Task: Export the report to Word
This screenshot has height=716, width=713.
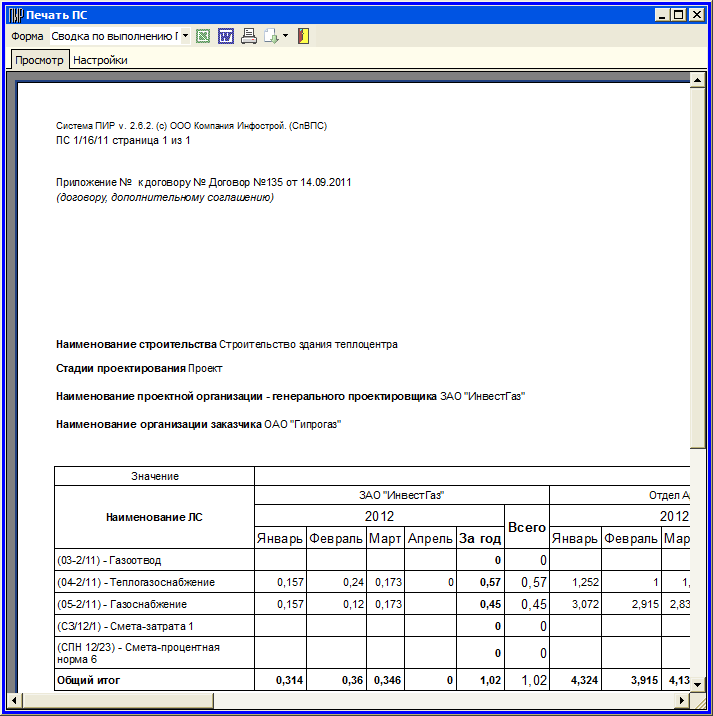Action: [225, 36]
